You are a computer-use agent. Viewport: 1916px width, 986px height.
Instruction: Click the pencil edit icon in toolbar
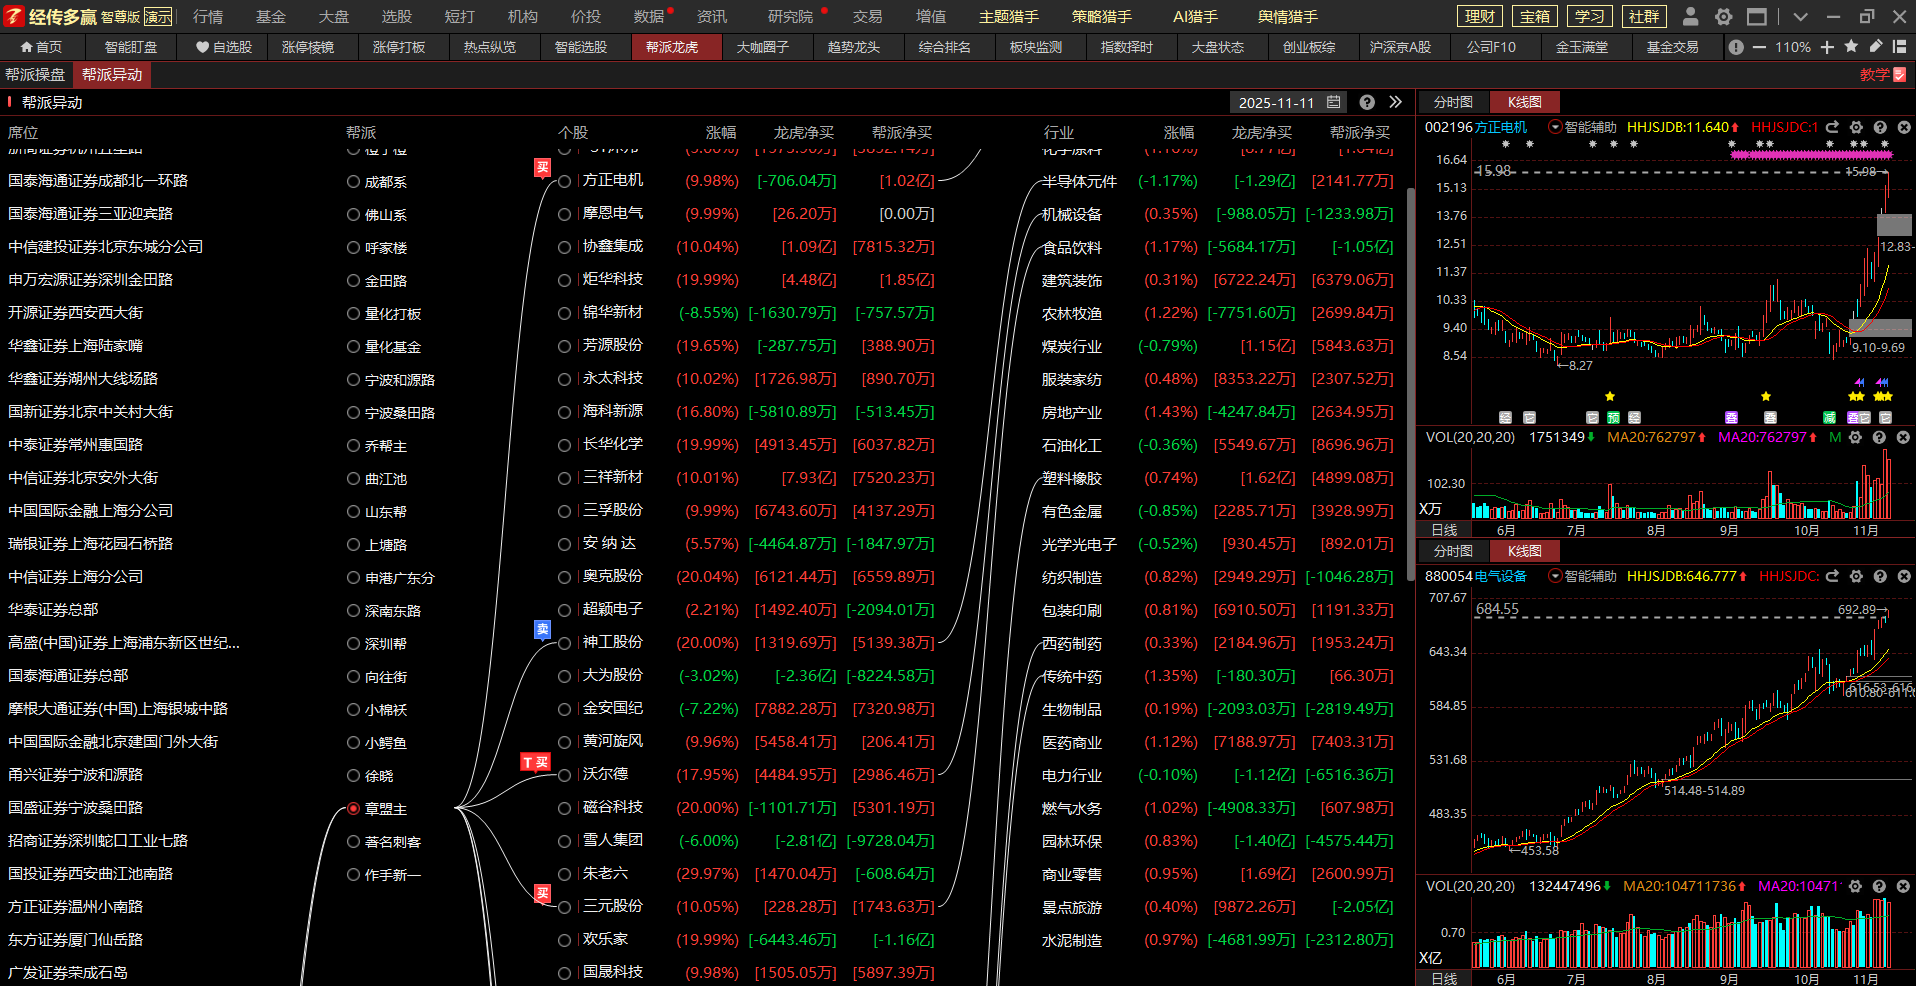(1876, 47)
